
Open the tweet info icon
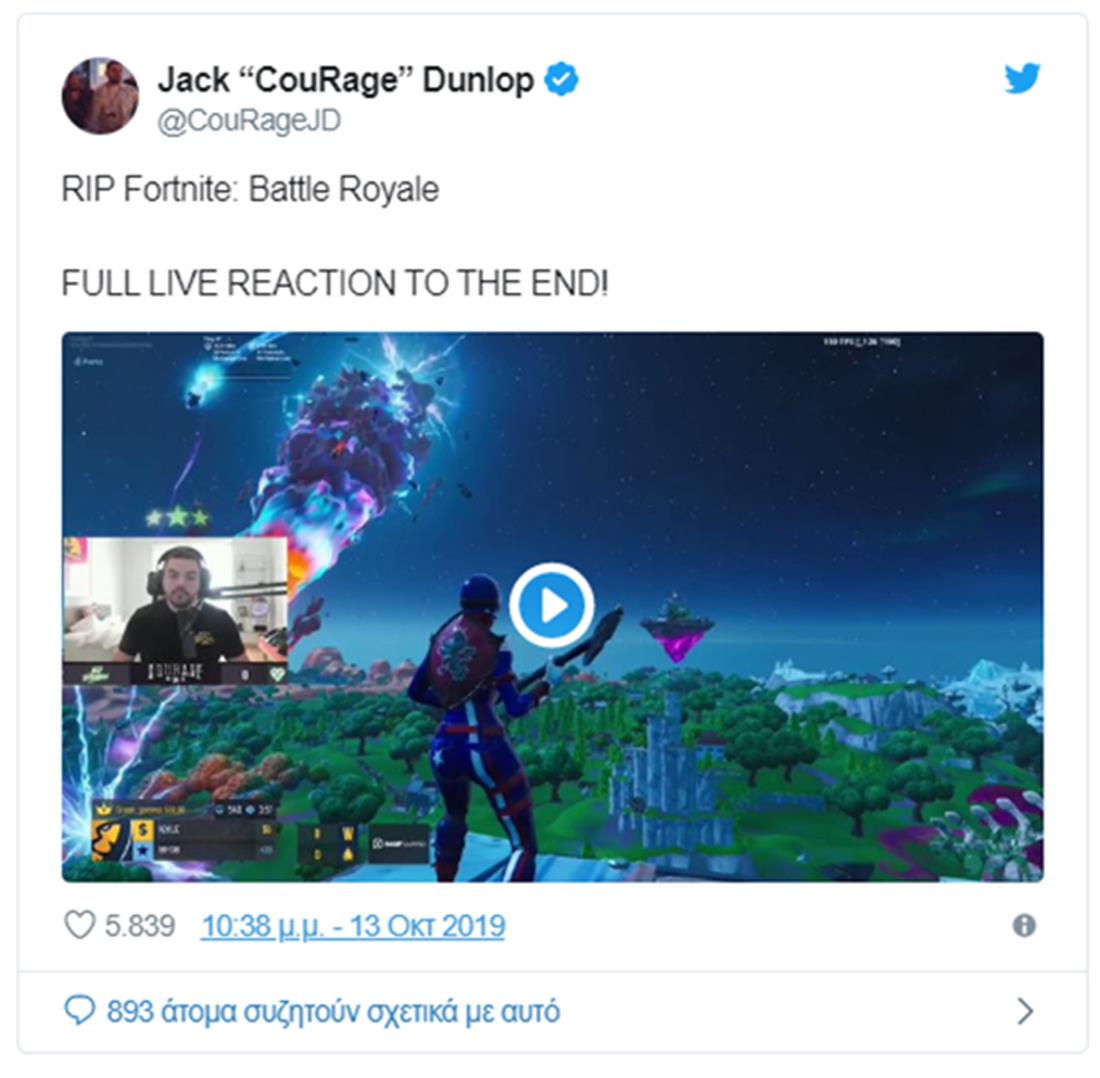coord(1024,925)
